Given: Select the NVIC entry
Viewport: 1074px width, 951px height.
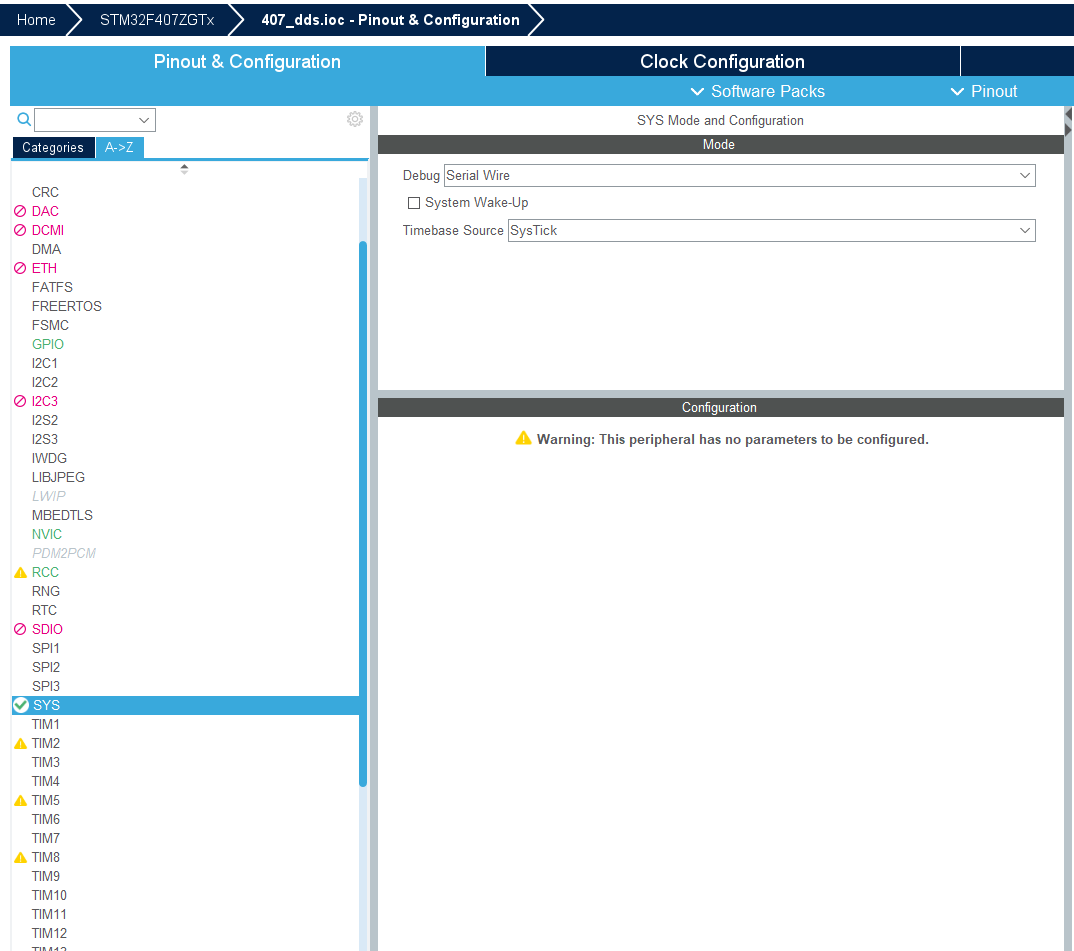Looking at the screenshot, I should (47, 534).
